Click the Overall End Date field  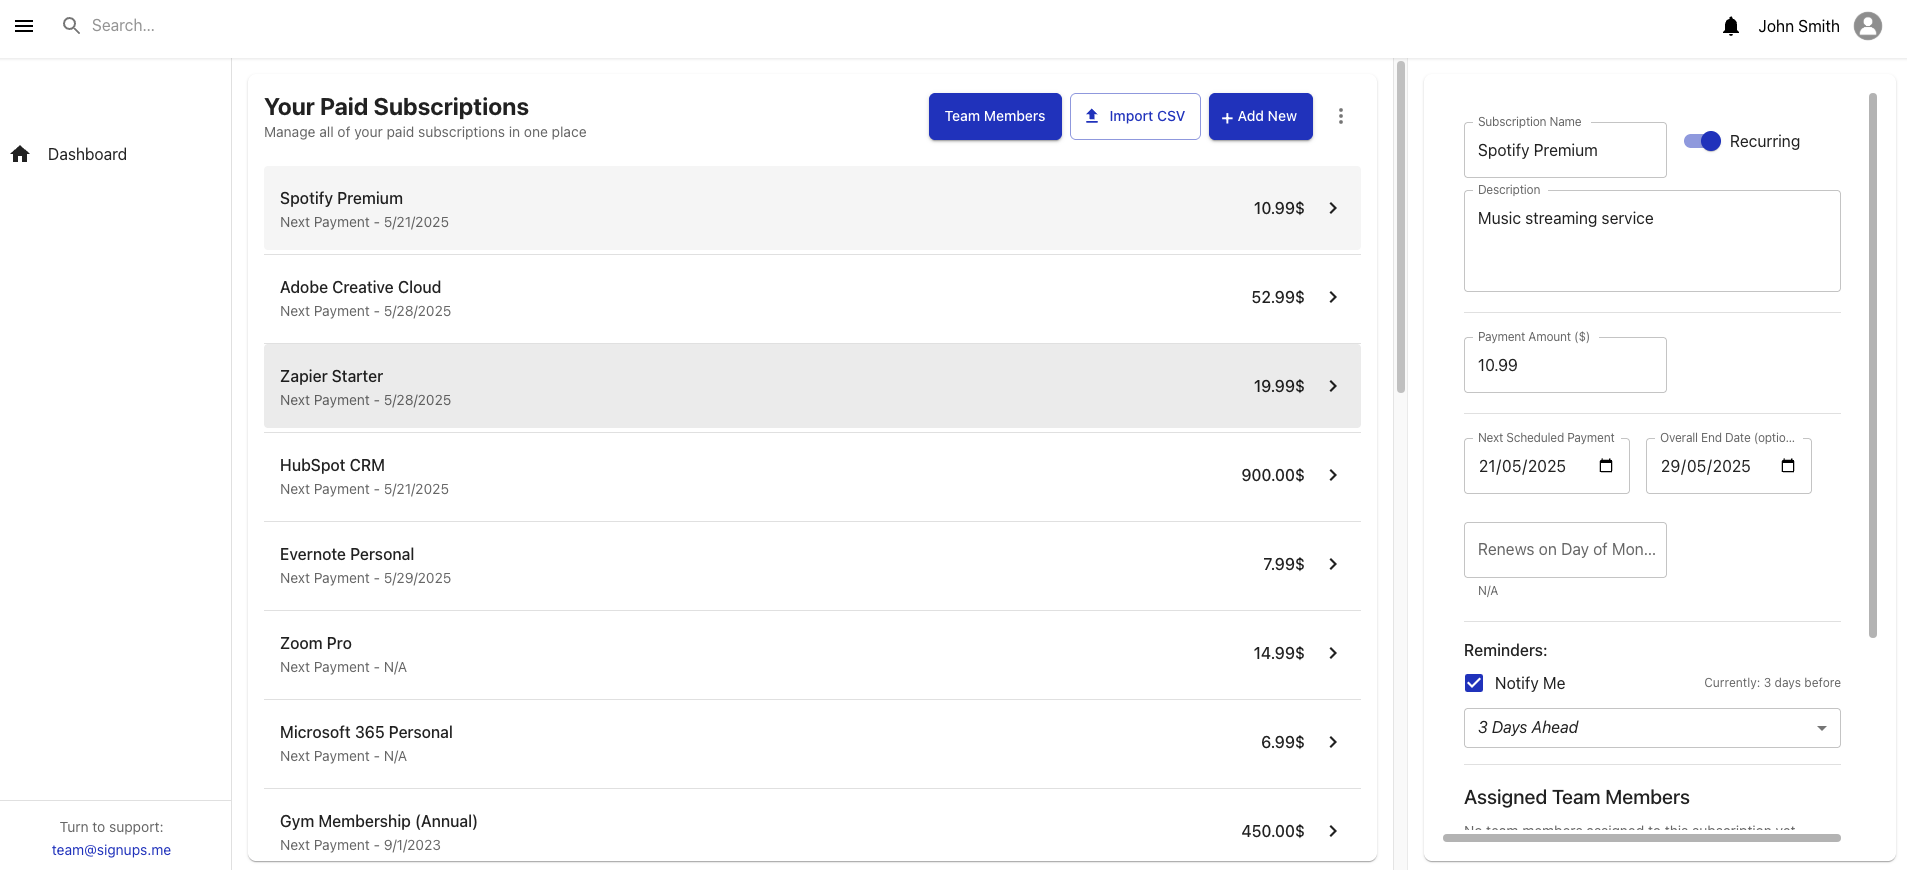(1728, 466)
